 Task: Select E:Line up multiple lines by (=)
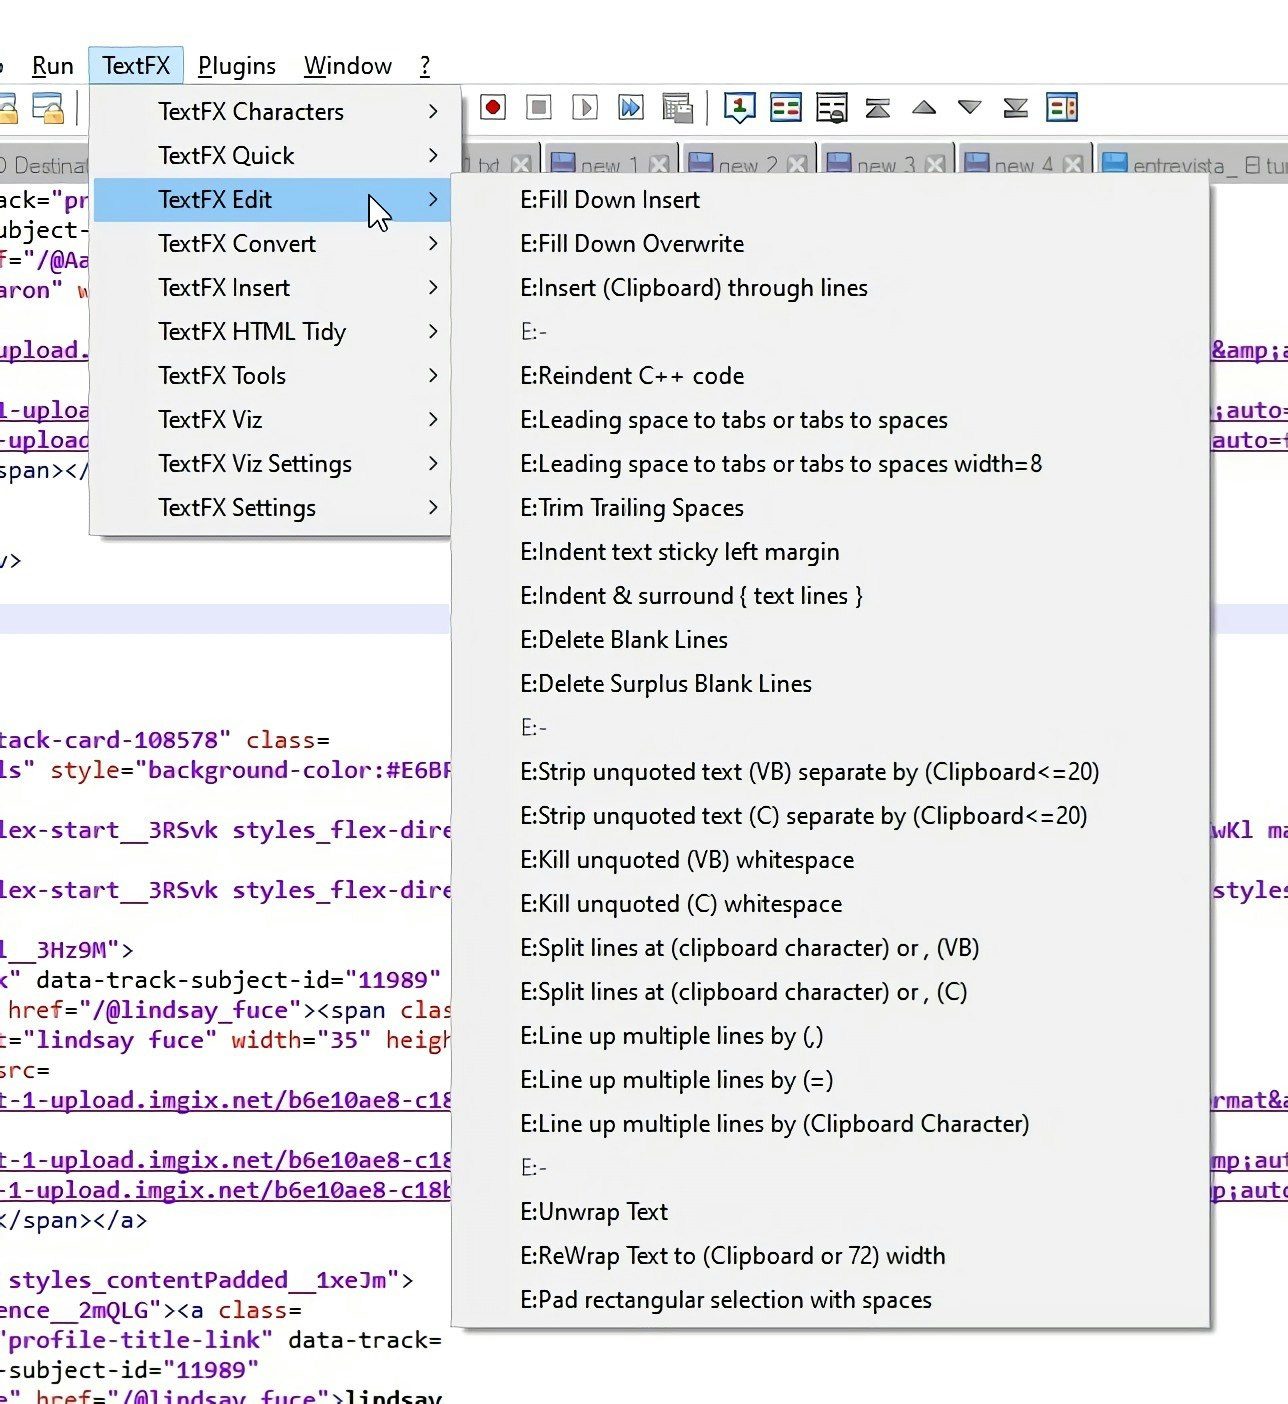830,1080
